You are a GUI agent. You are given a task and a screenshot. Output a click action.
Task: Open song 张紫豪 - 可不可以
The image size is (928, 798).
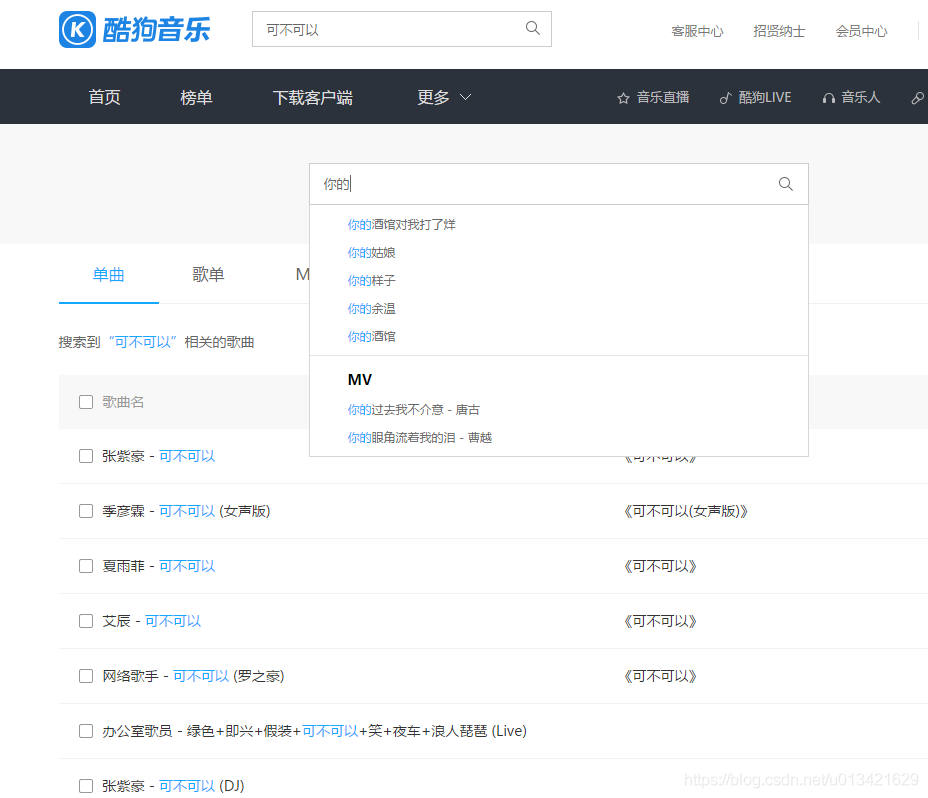click(x=159, y=456)
